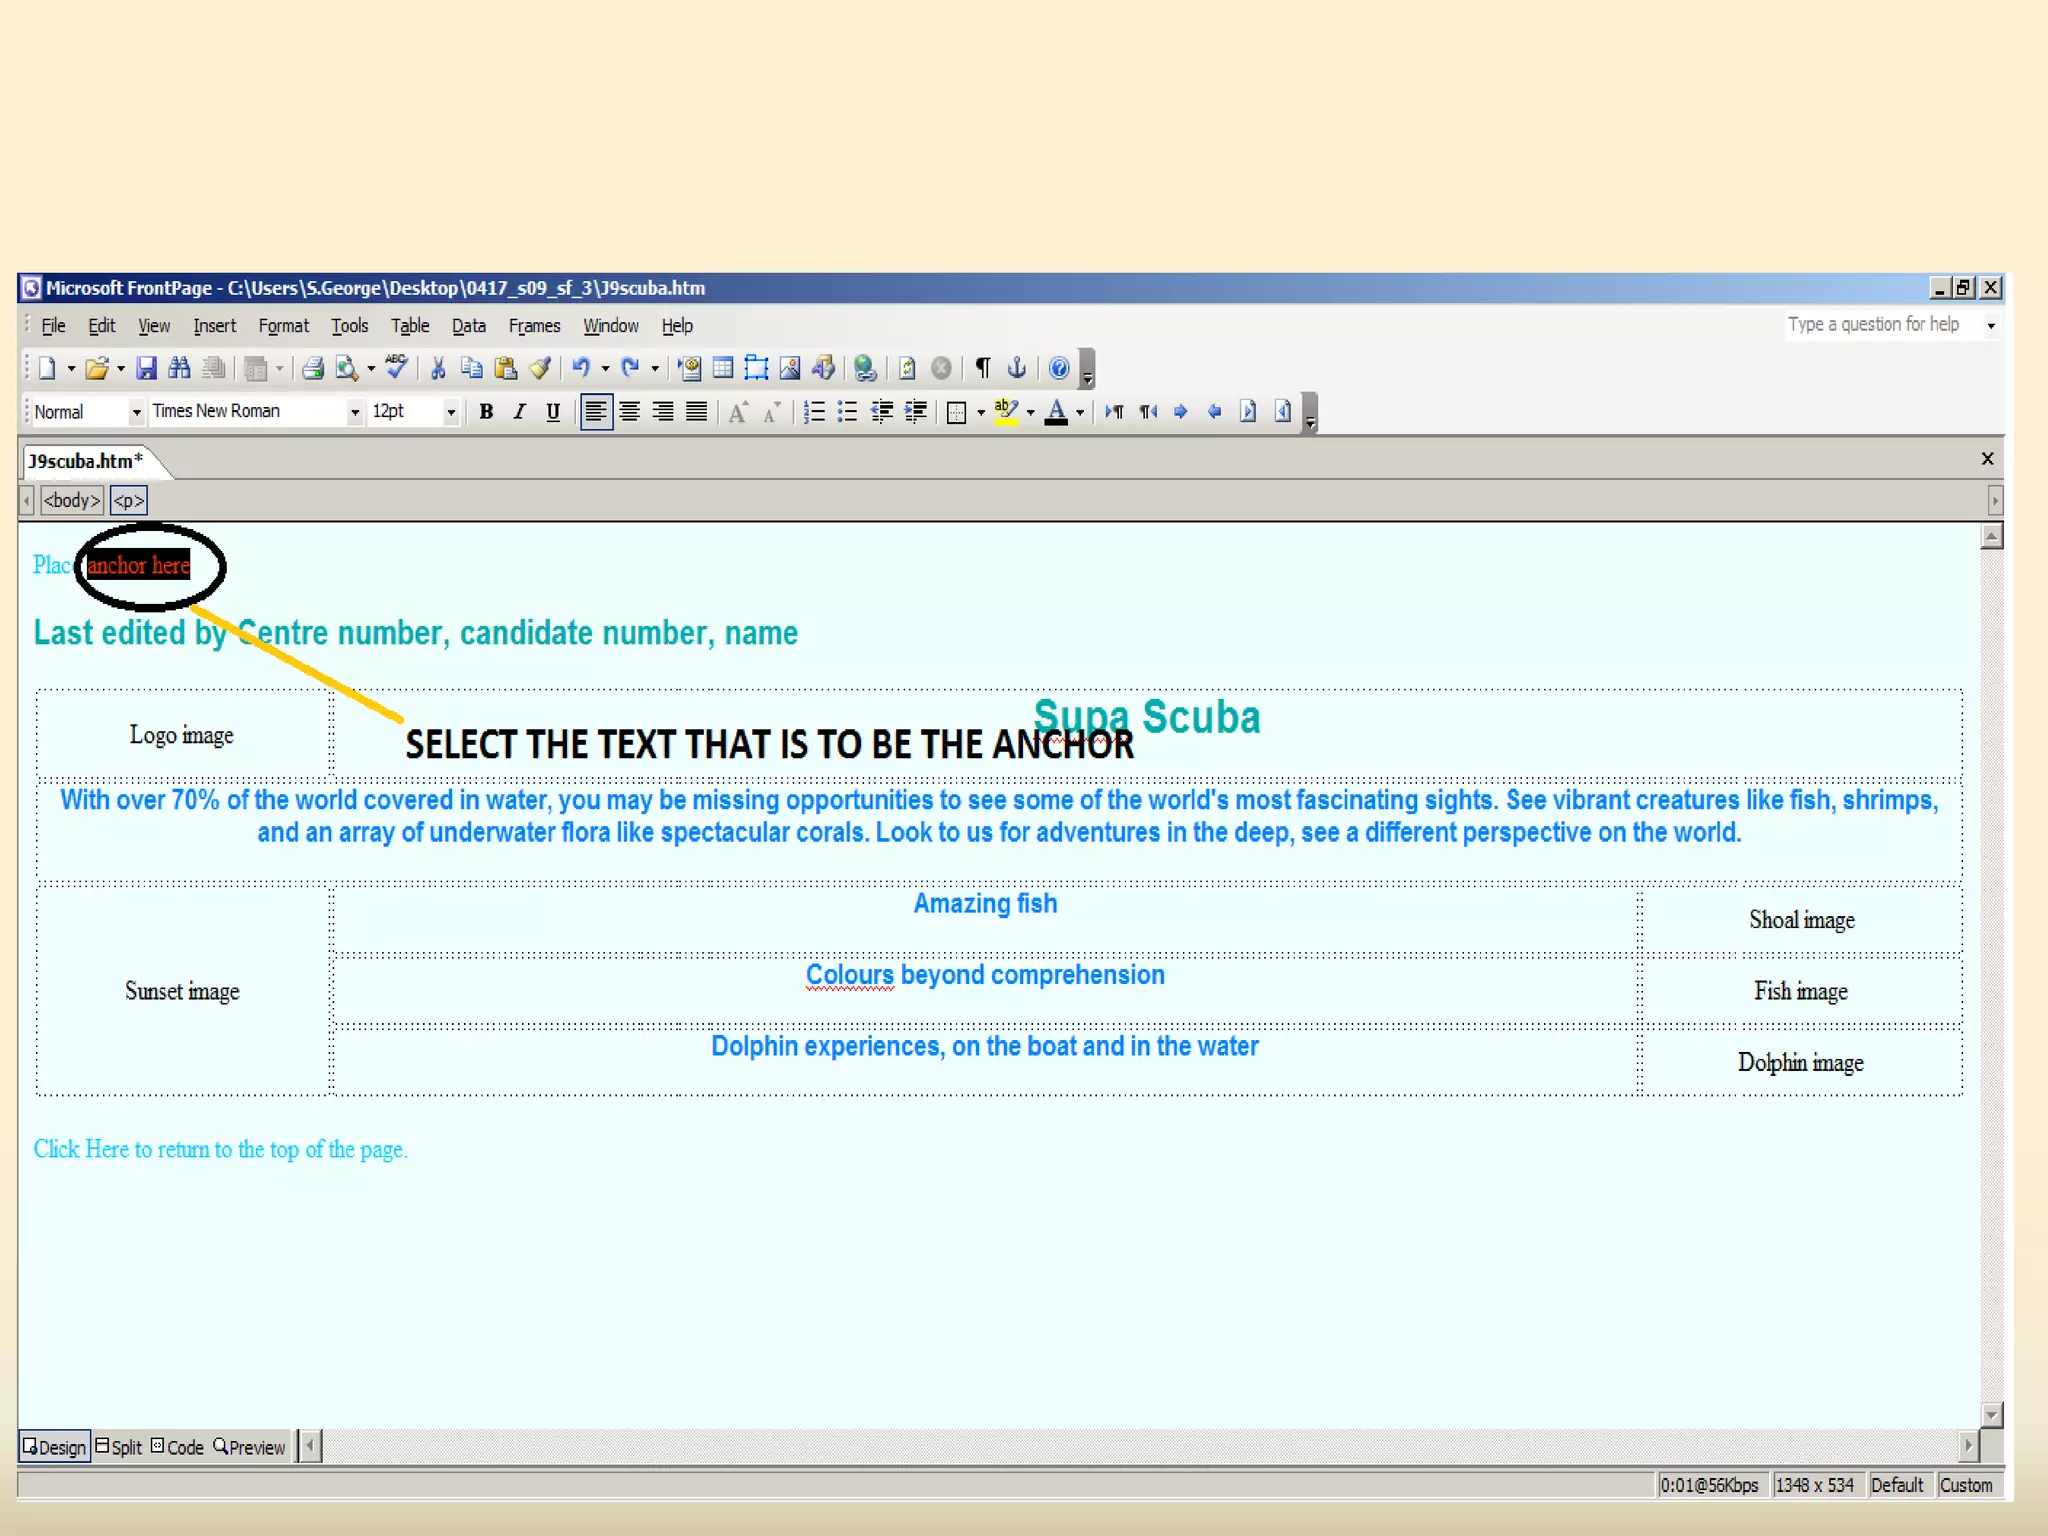Click the Insert Table icon
This screenshot has height=1536, width=2048.
point(723,368)
